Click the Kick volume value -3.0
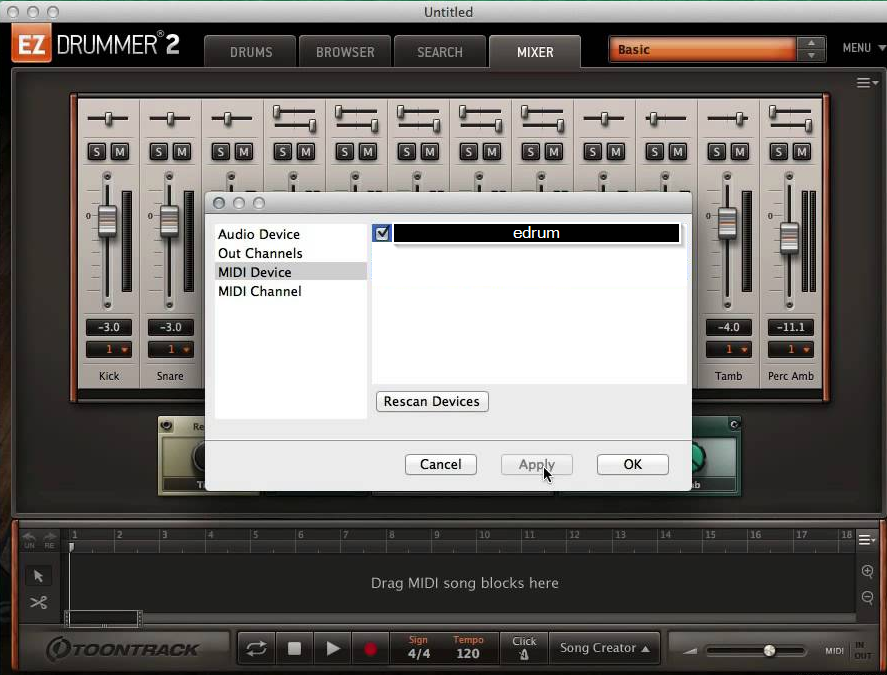 click(109, 327)
